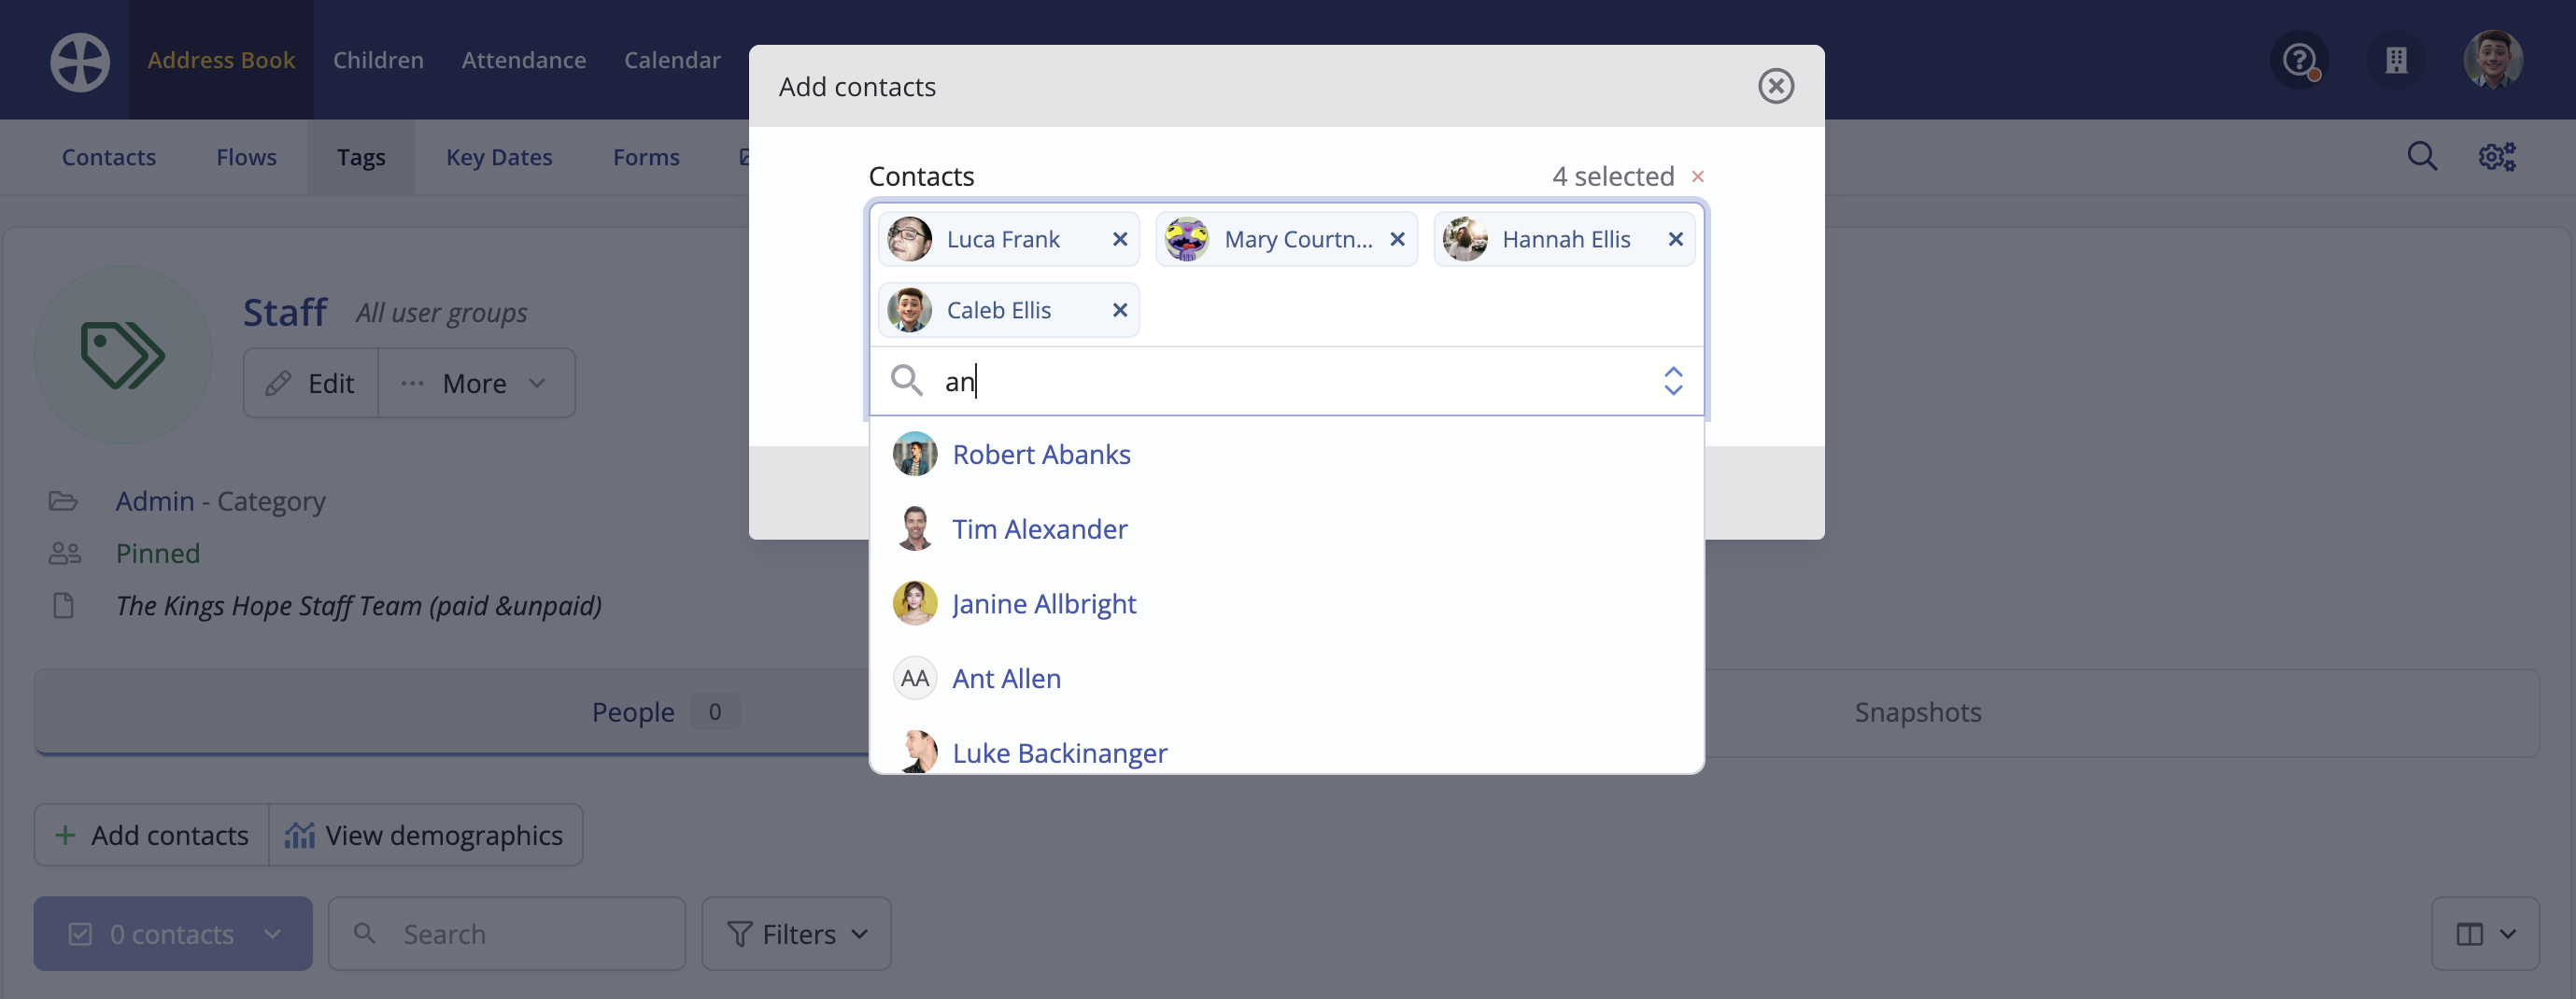Expand the Filters dropdown
The height and width of the screenshot is (999, 2576).
(796, 933)
